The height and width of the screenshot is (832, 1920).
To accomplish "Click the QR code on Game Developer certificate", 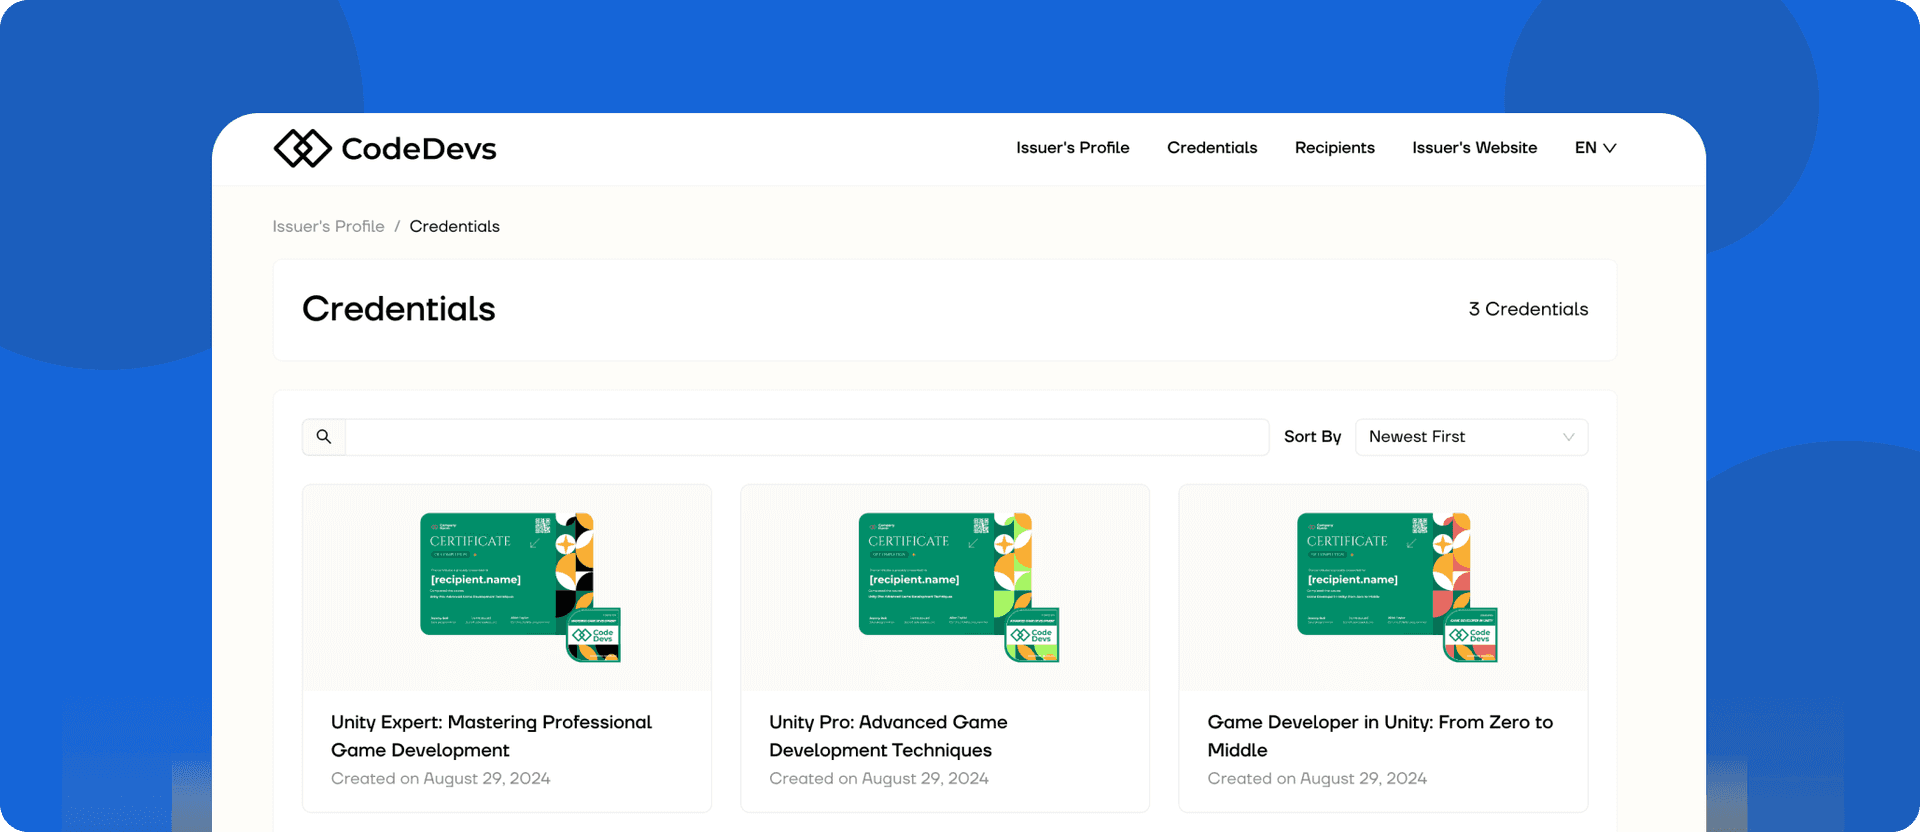I will coord(1420,525).
